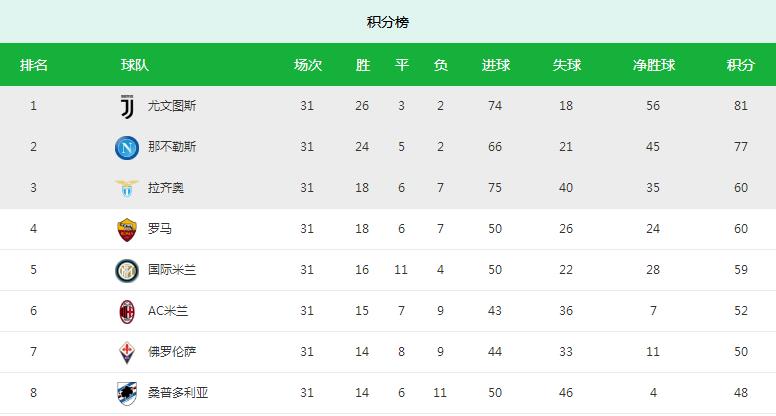Open the 佛罗伦萨 team name
This screenshot has height=416, width=776.
coord(172,352)
